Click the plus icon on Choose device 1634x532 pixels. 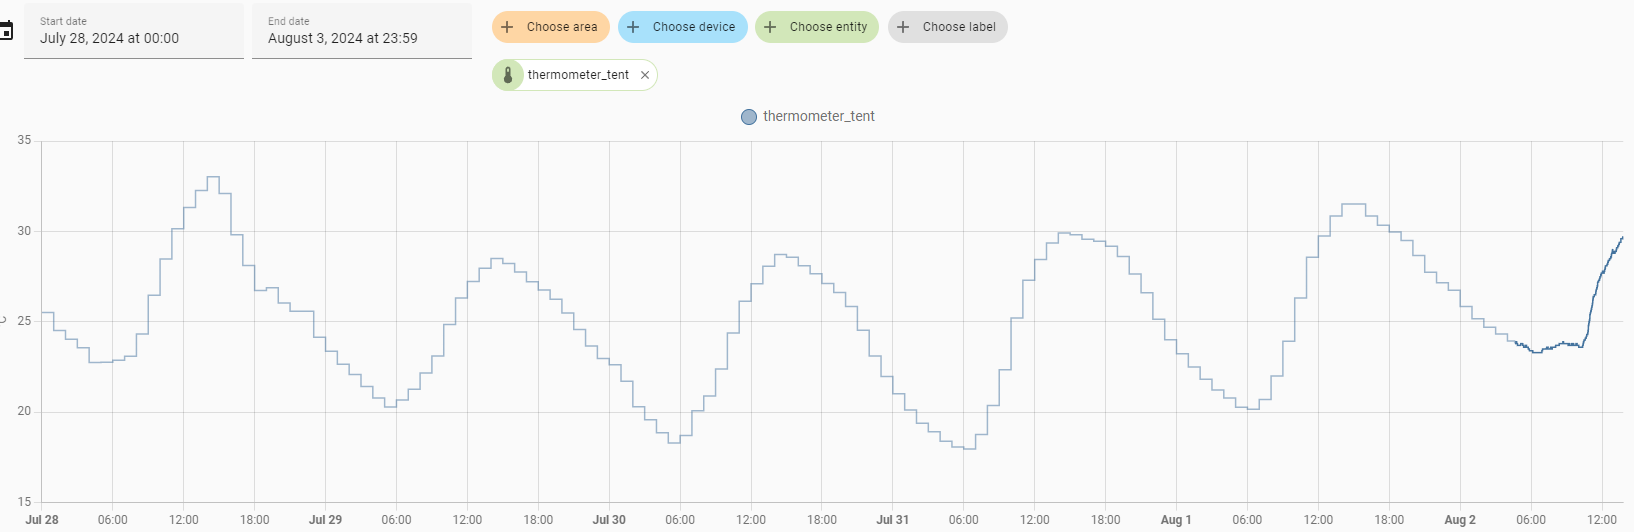(633, 27)
